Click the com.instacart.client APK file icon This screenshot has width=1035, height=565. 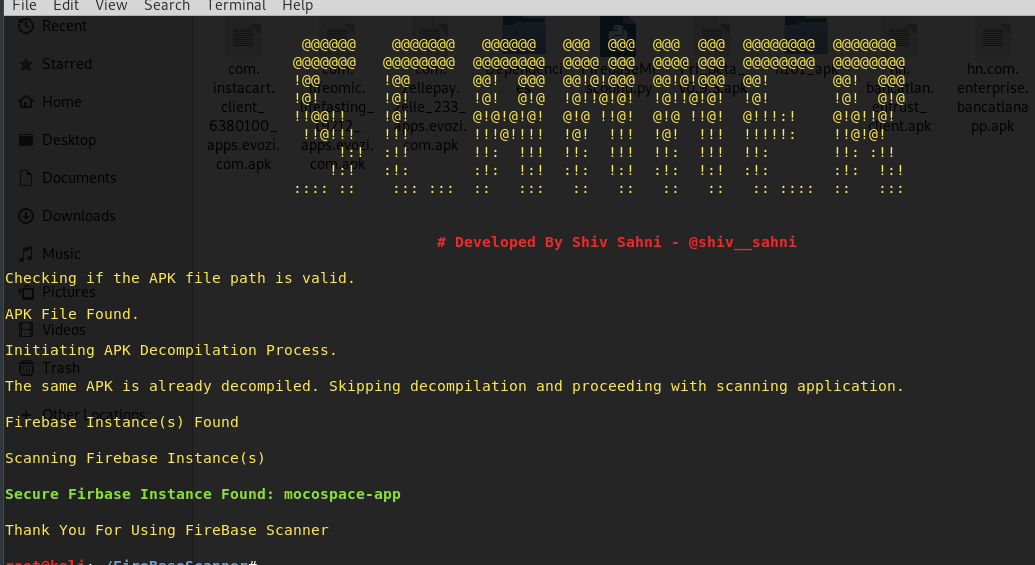243,38
